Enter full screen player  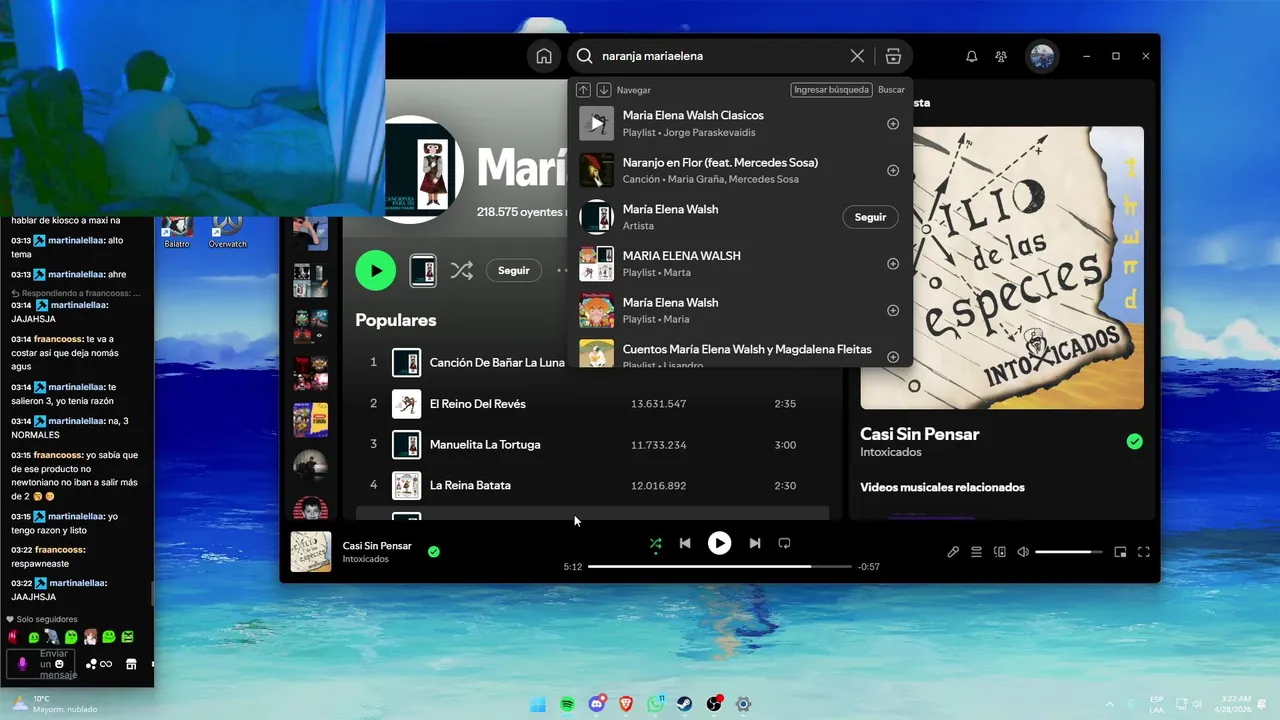[1143, 552]
